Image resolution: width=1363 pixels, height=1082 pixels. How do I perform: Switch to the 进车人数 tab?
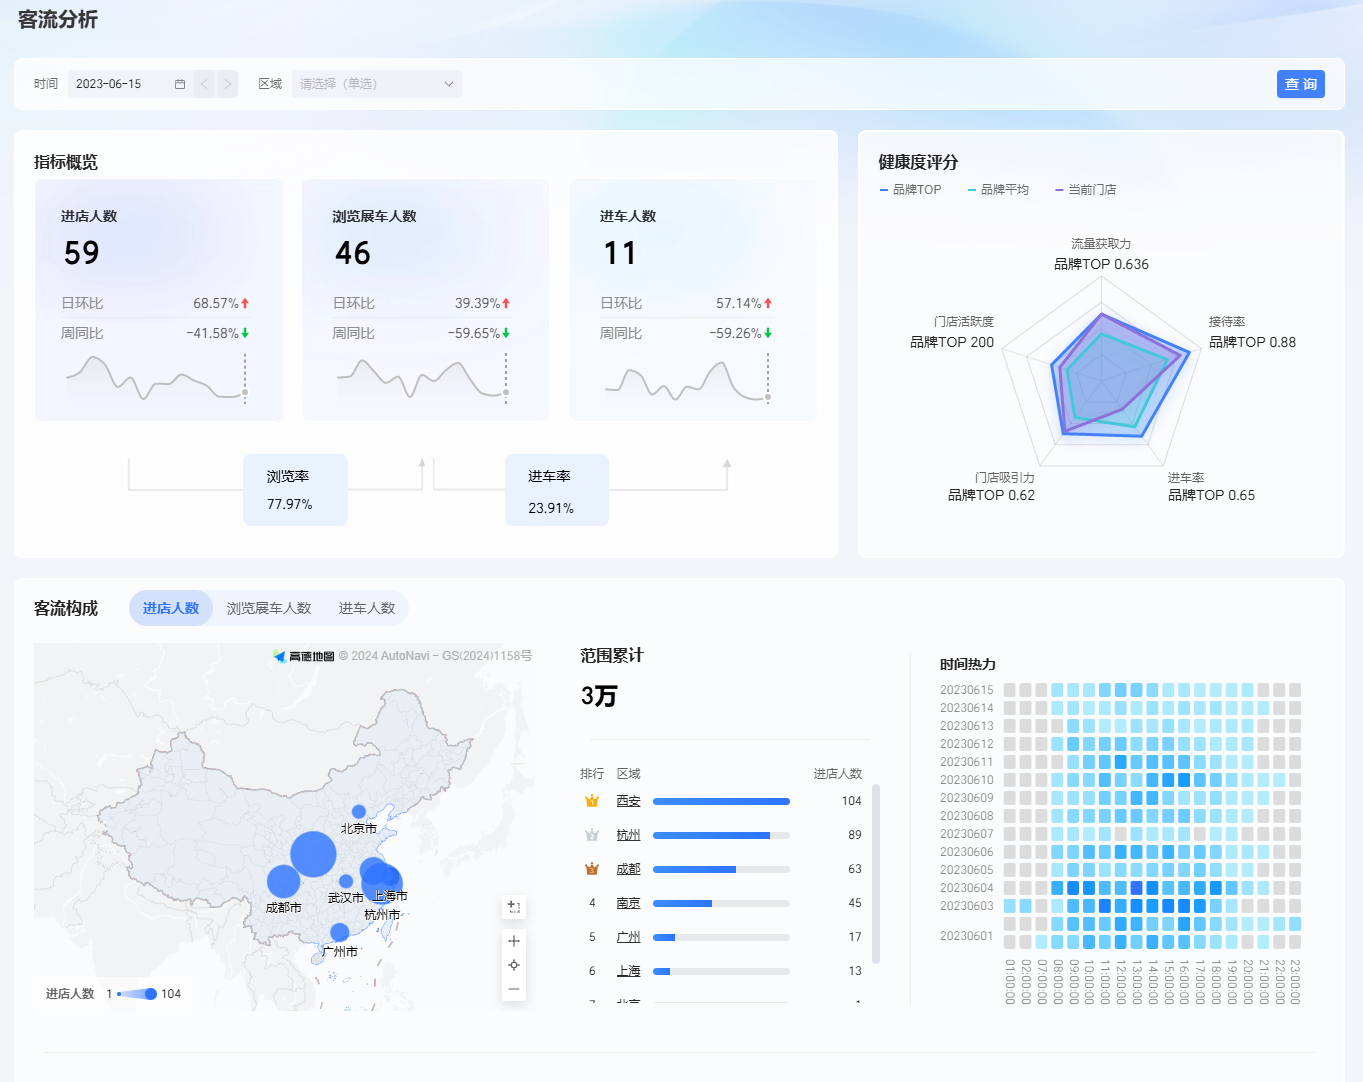(x=367, y=608)
